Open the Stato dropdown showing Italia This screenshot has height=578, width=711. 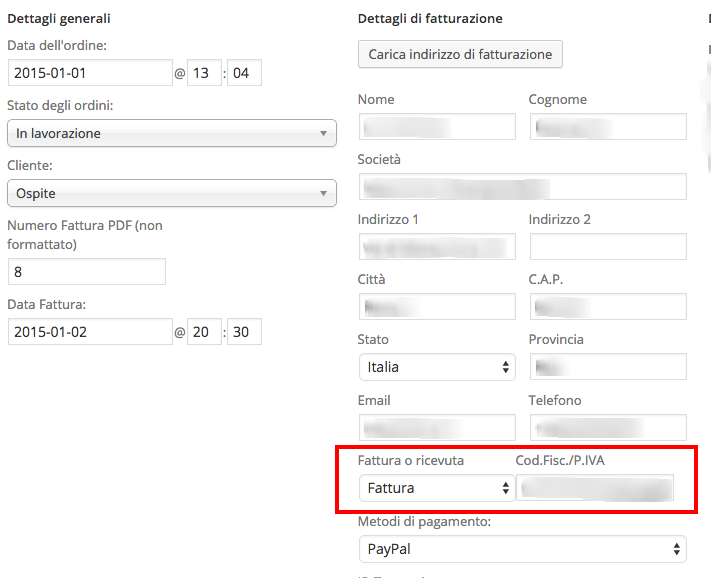(x=437, y=367)
